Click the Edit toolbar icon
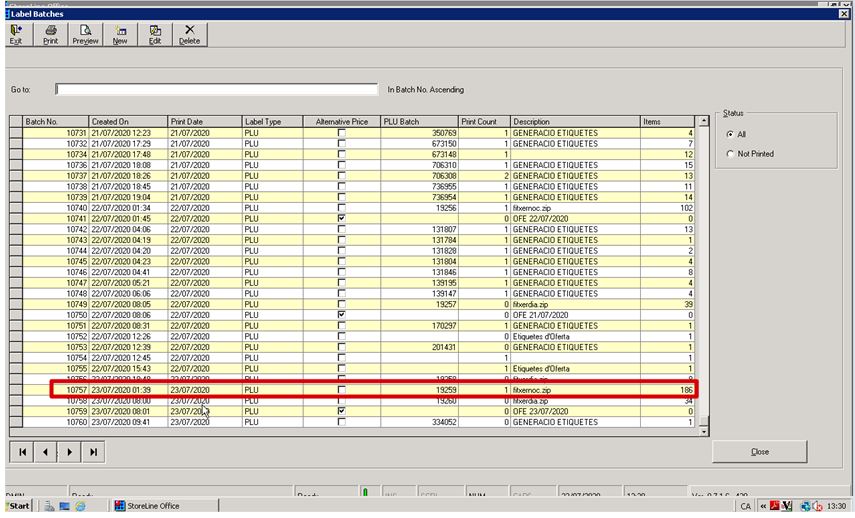Image resolution: width=855 pixels, height=518 pixels. 154,34
